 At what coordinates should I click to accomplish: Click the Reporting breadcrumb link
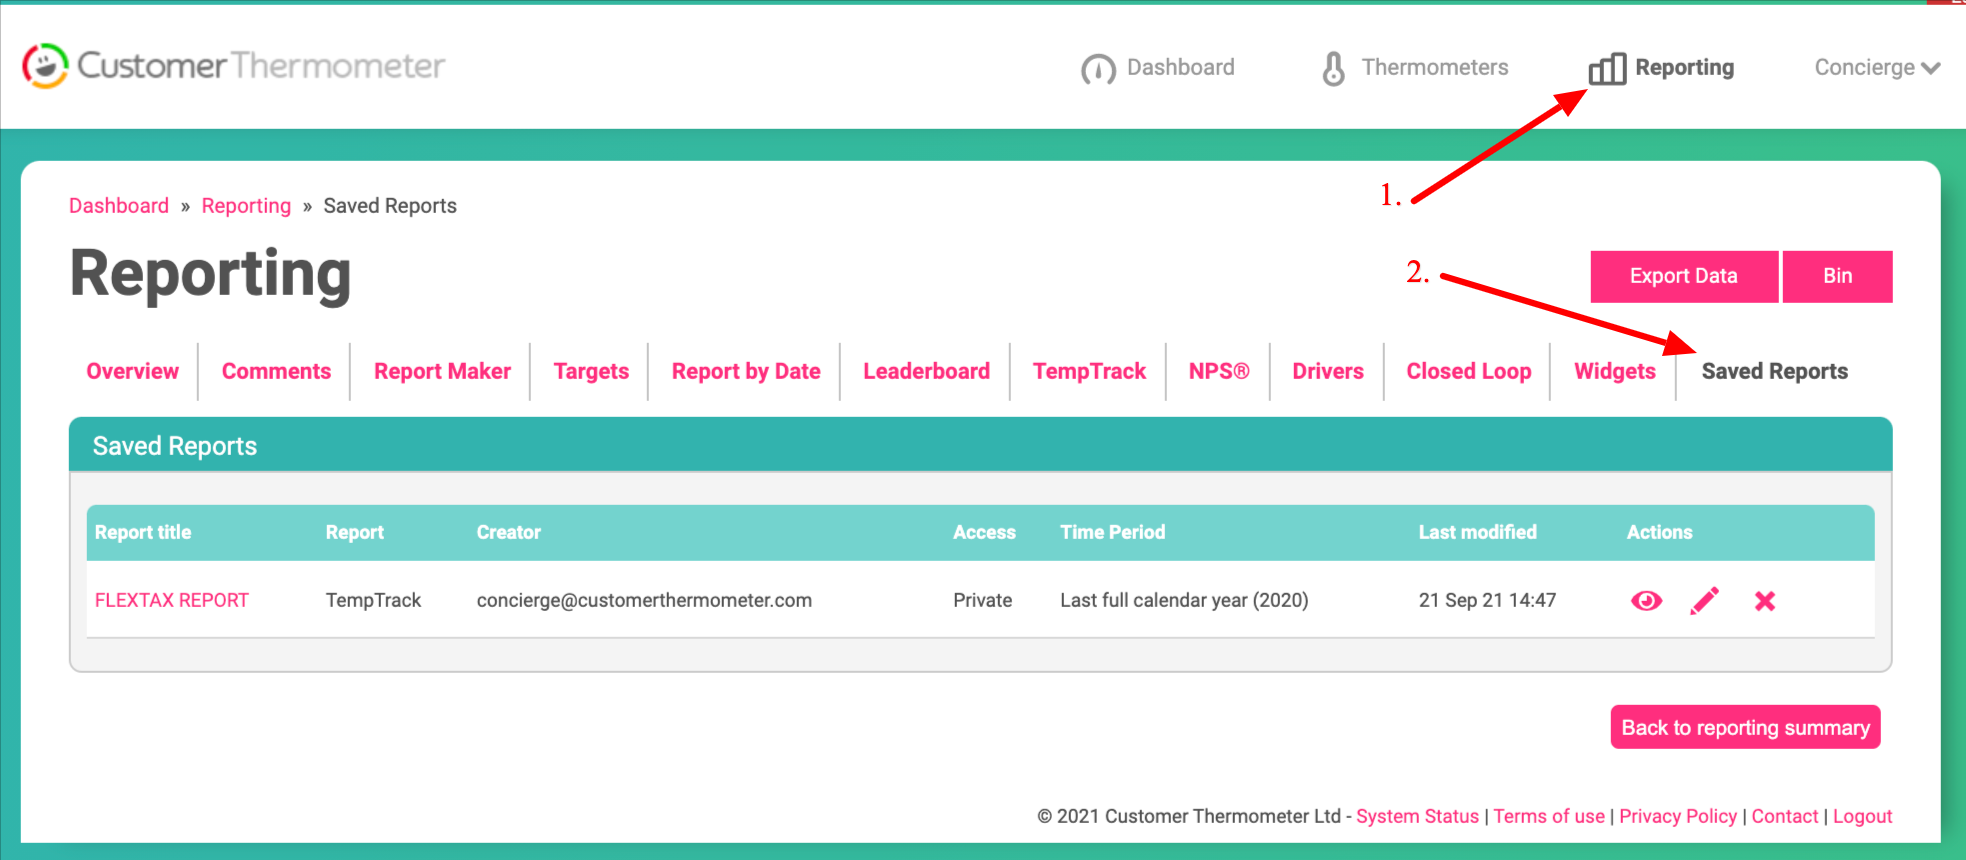[x=246, y=206]
